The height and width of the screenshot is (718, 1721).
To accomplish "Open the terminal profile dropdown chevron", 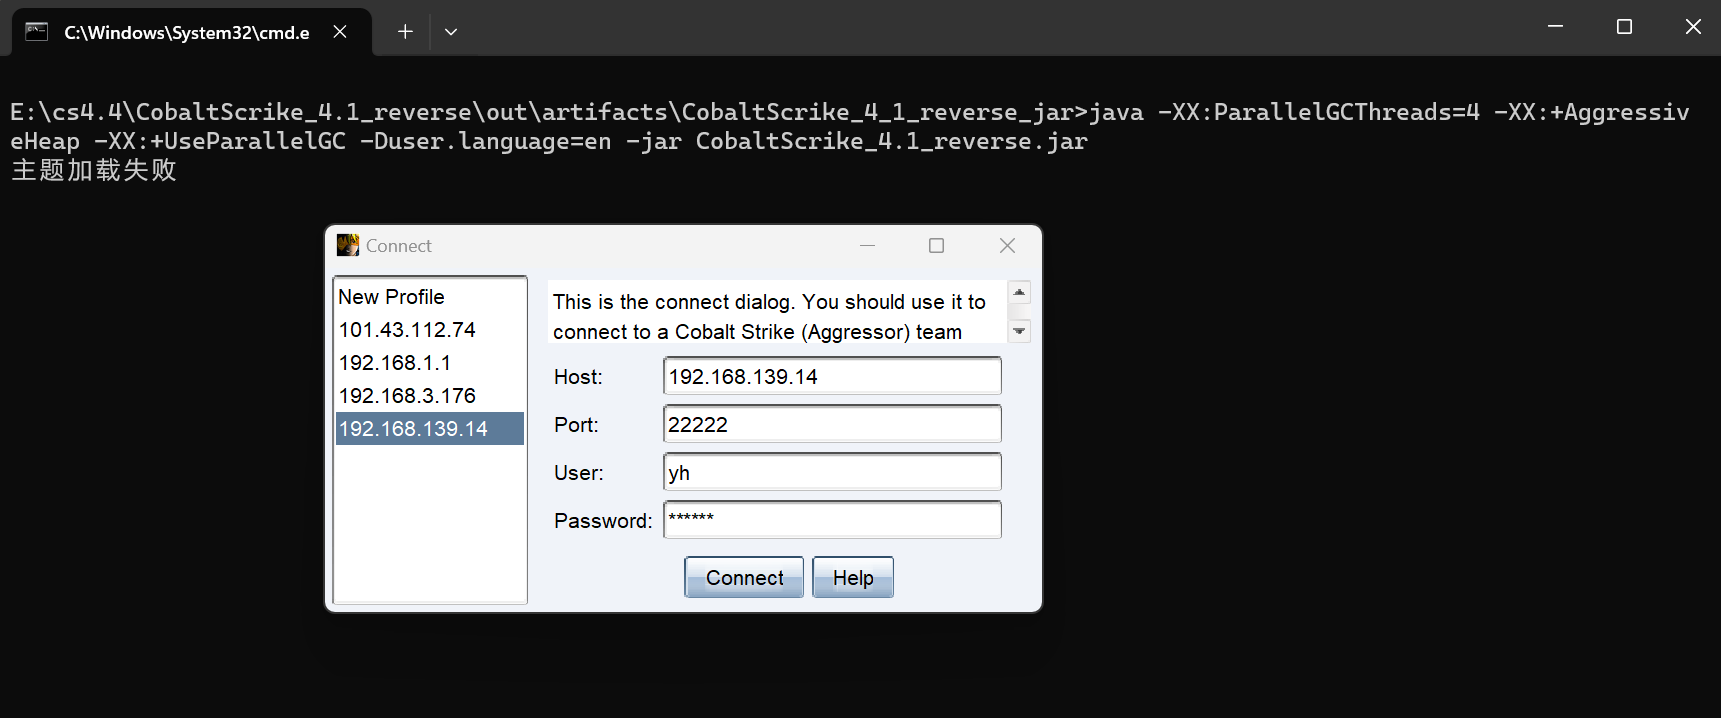I will pos(451,32).
